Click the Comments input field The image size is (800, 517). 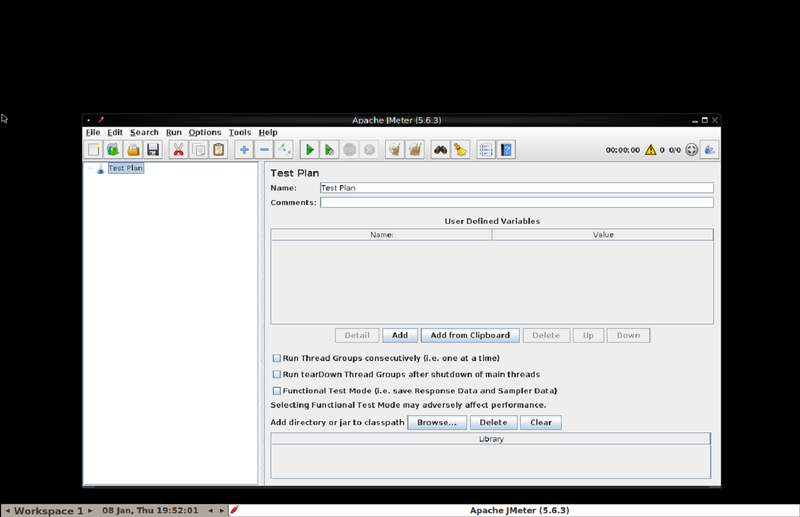pos(517,203)
